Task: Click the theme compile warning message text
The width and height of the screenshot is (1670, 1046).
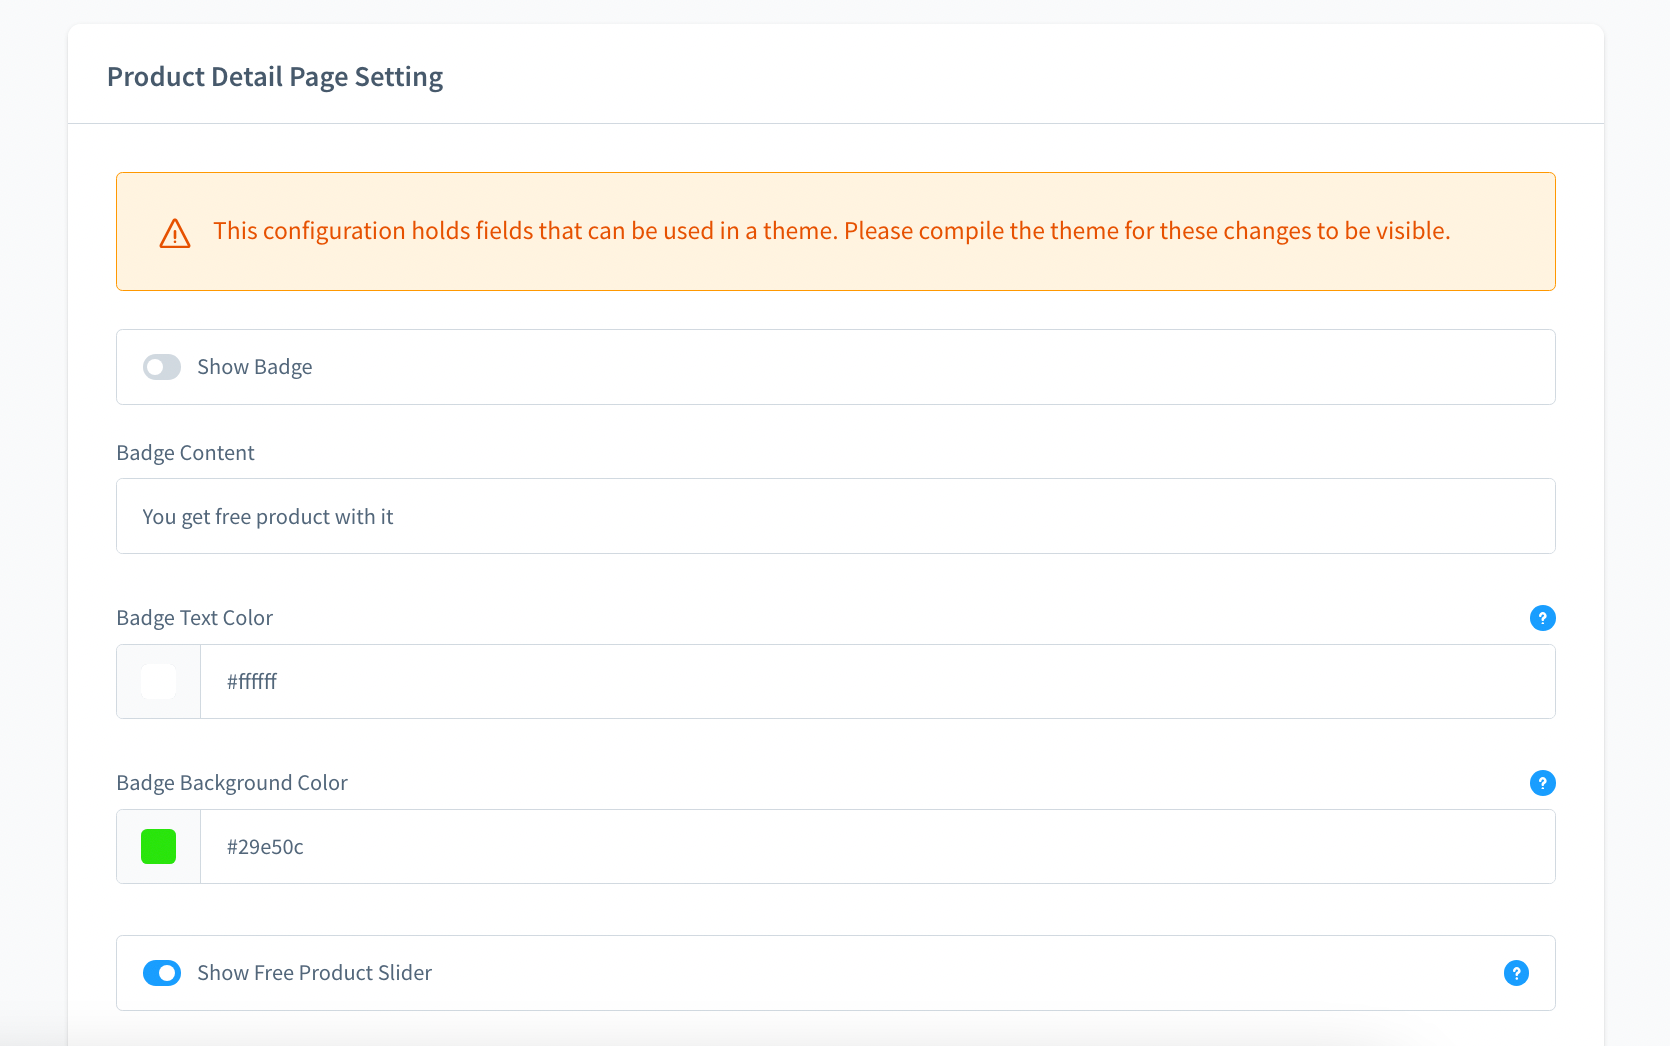Action: 832,231
